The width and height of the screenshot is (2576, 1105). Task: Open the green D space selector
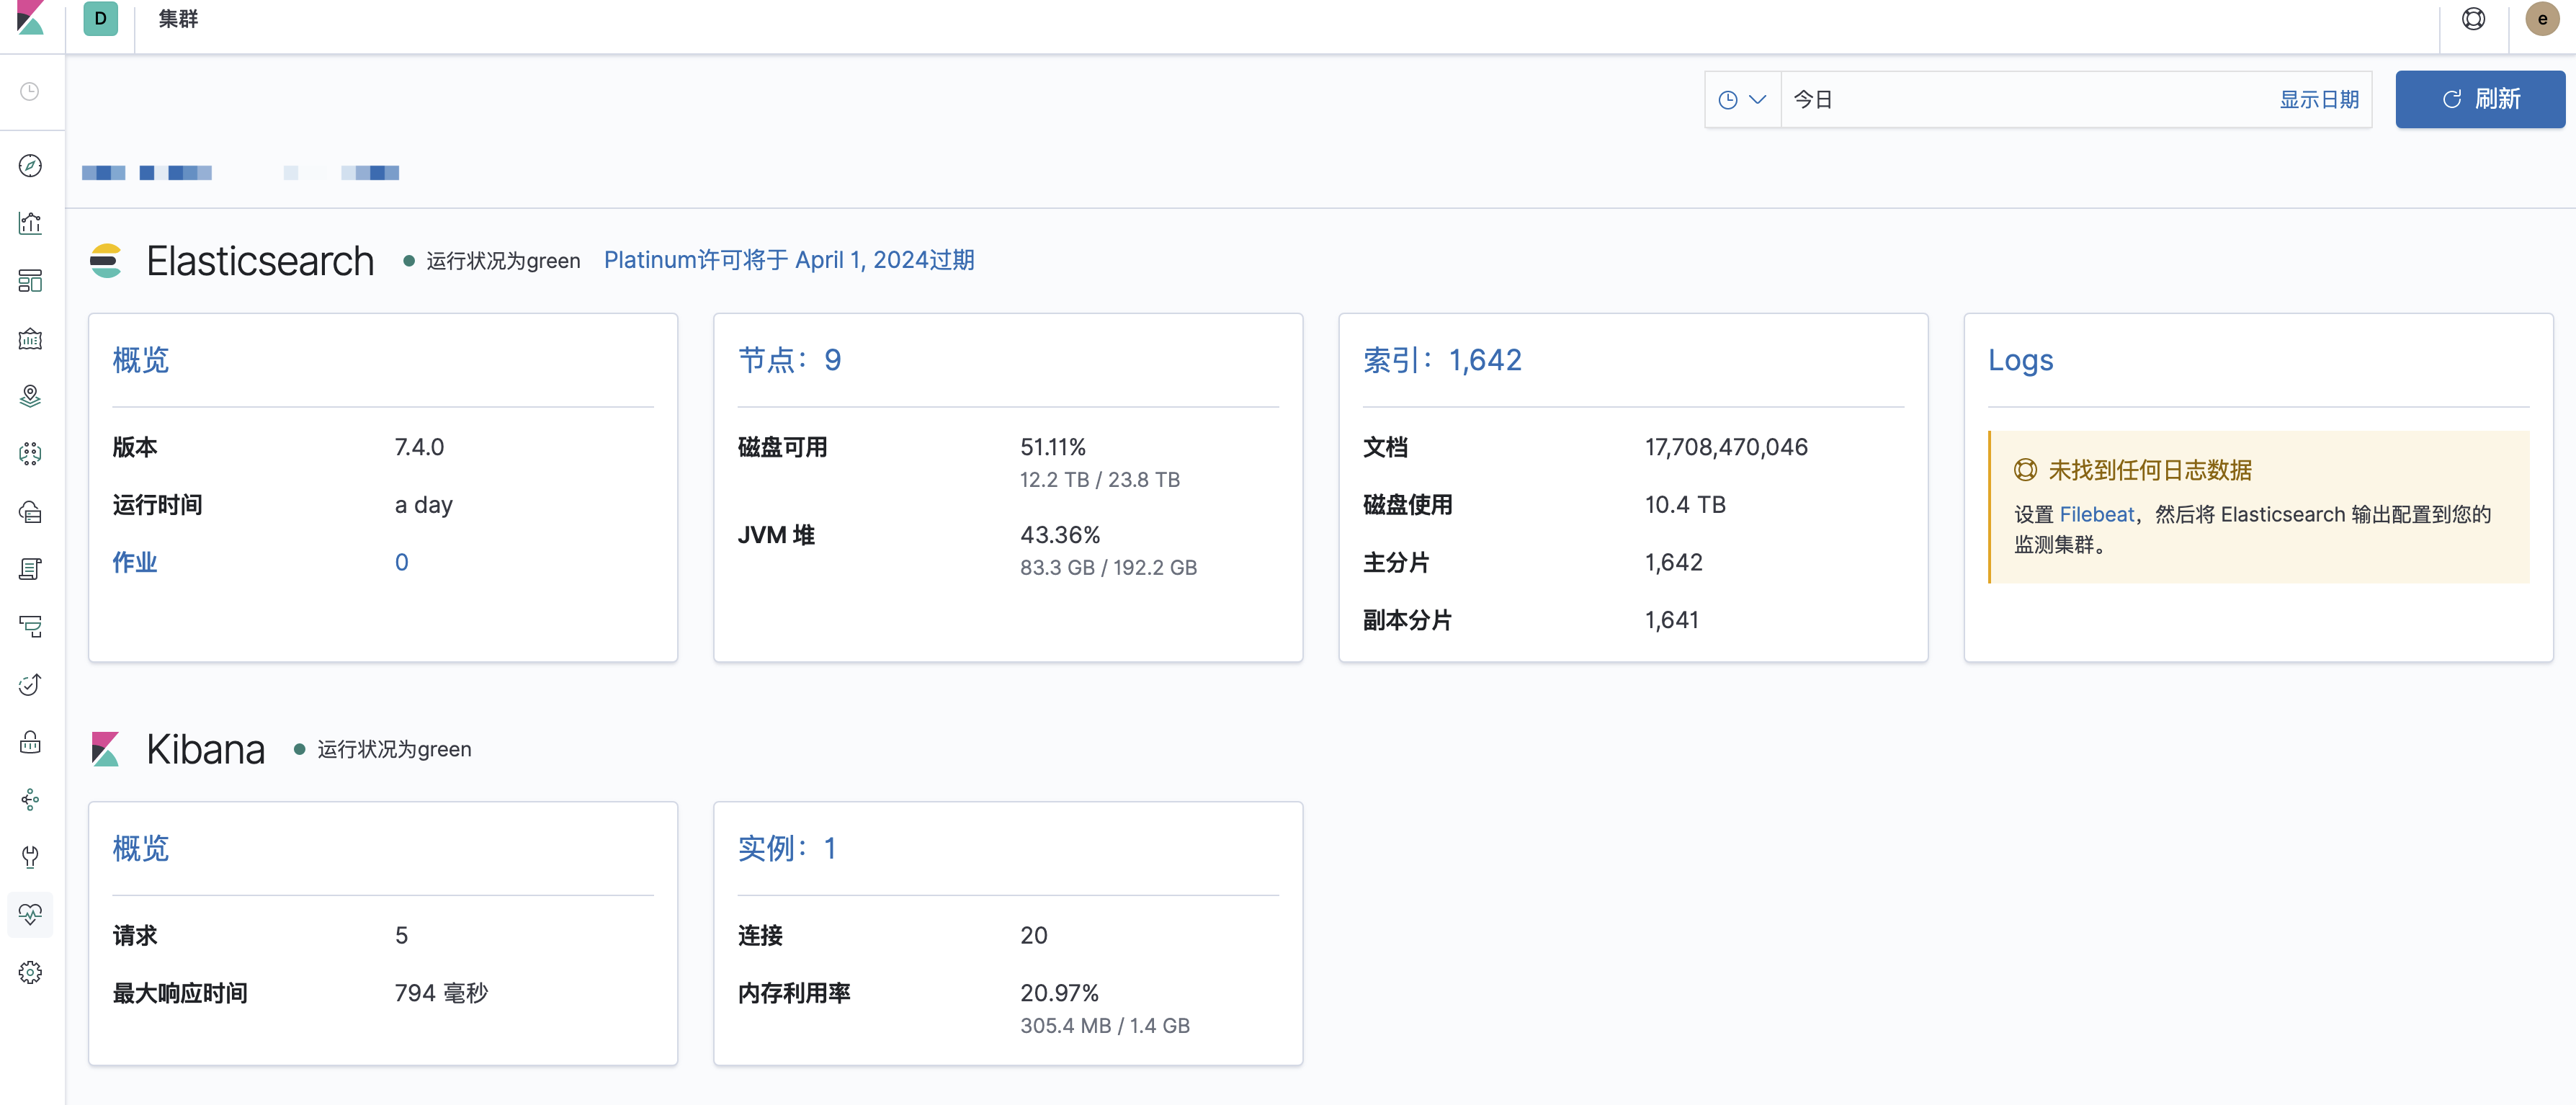coord(100,18)
